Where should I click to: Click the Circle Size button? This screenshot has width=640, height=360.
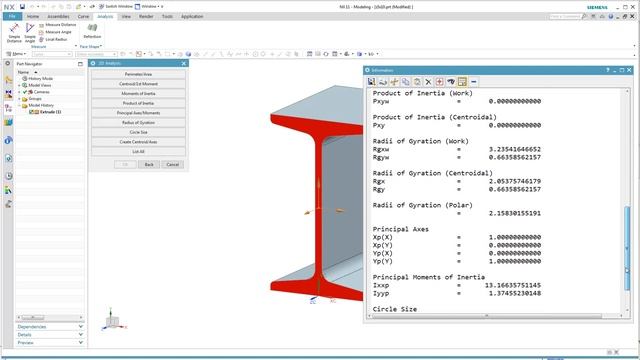[138, 132]
